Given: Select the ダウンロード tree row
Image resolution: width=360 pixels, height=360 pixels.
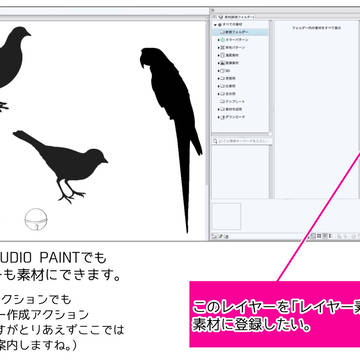Looking at the screenshot, I should [240, 117].
